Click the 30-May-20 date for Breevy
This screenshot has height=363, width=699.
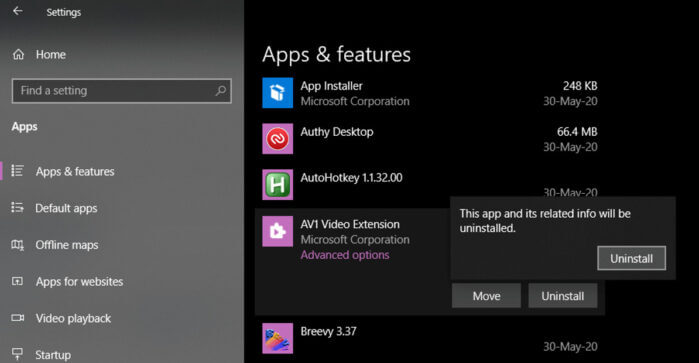(x=570, y=347)
